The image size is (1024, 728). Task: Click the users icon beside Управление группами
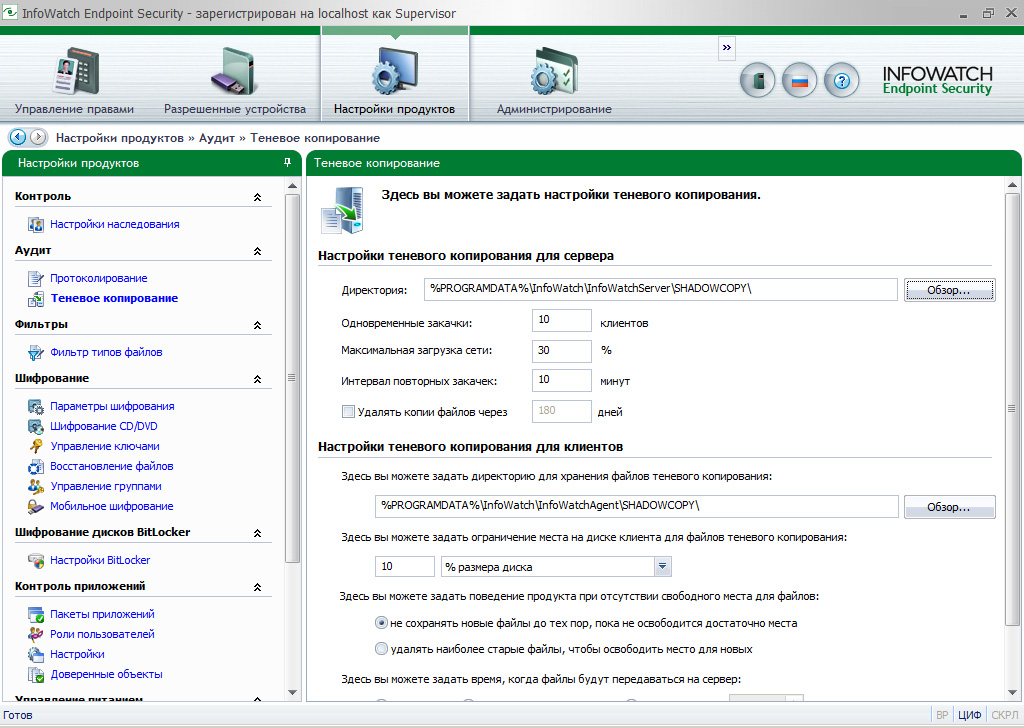coord(36,486)
